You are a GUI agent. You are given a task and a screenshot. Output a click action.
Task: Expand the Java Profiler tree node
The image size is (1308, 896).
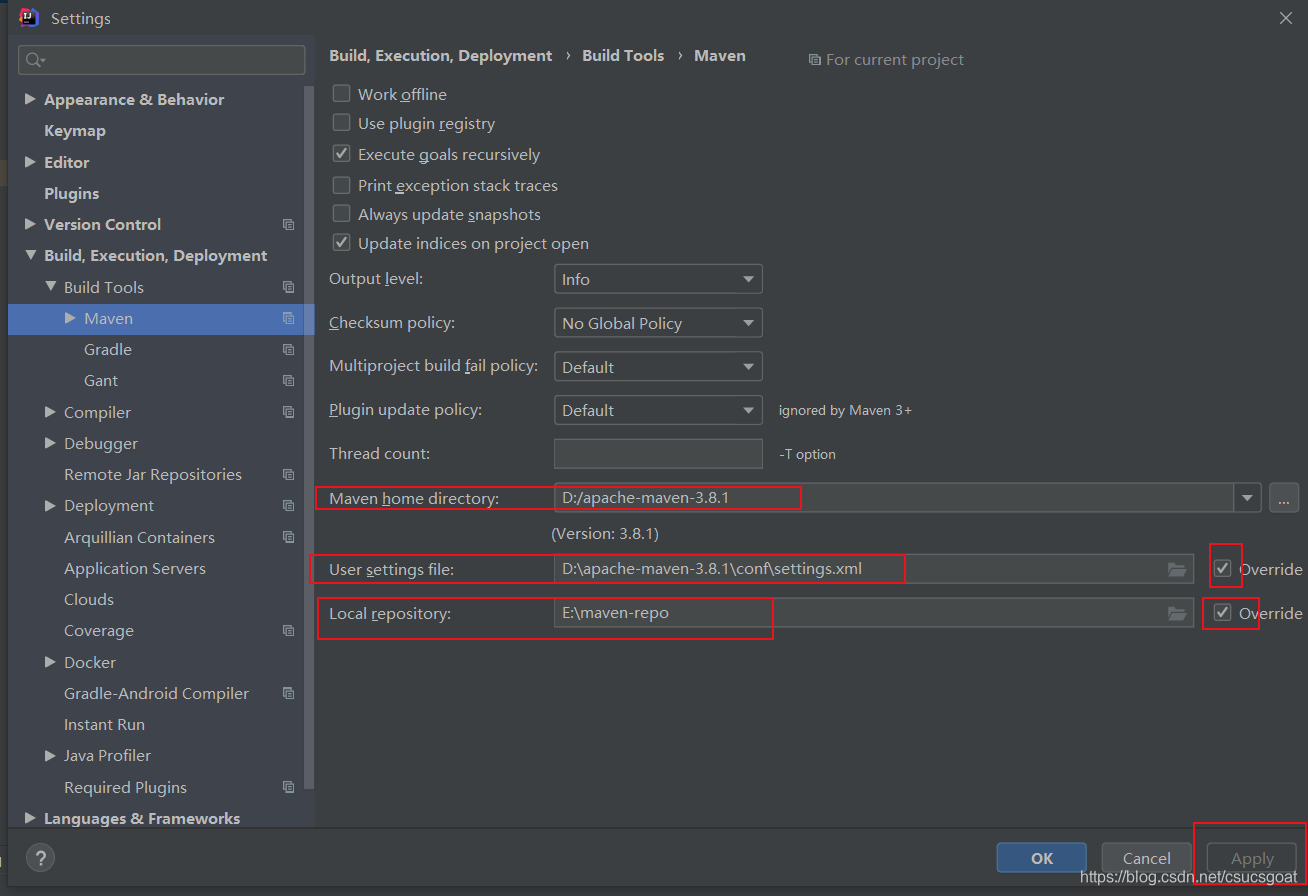pos(50,756)
